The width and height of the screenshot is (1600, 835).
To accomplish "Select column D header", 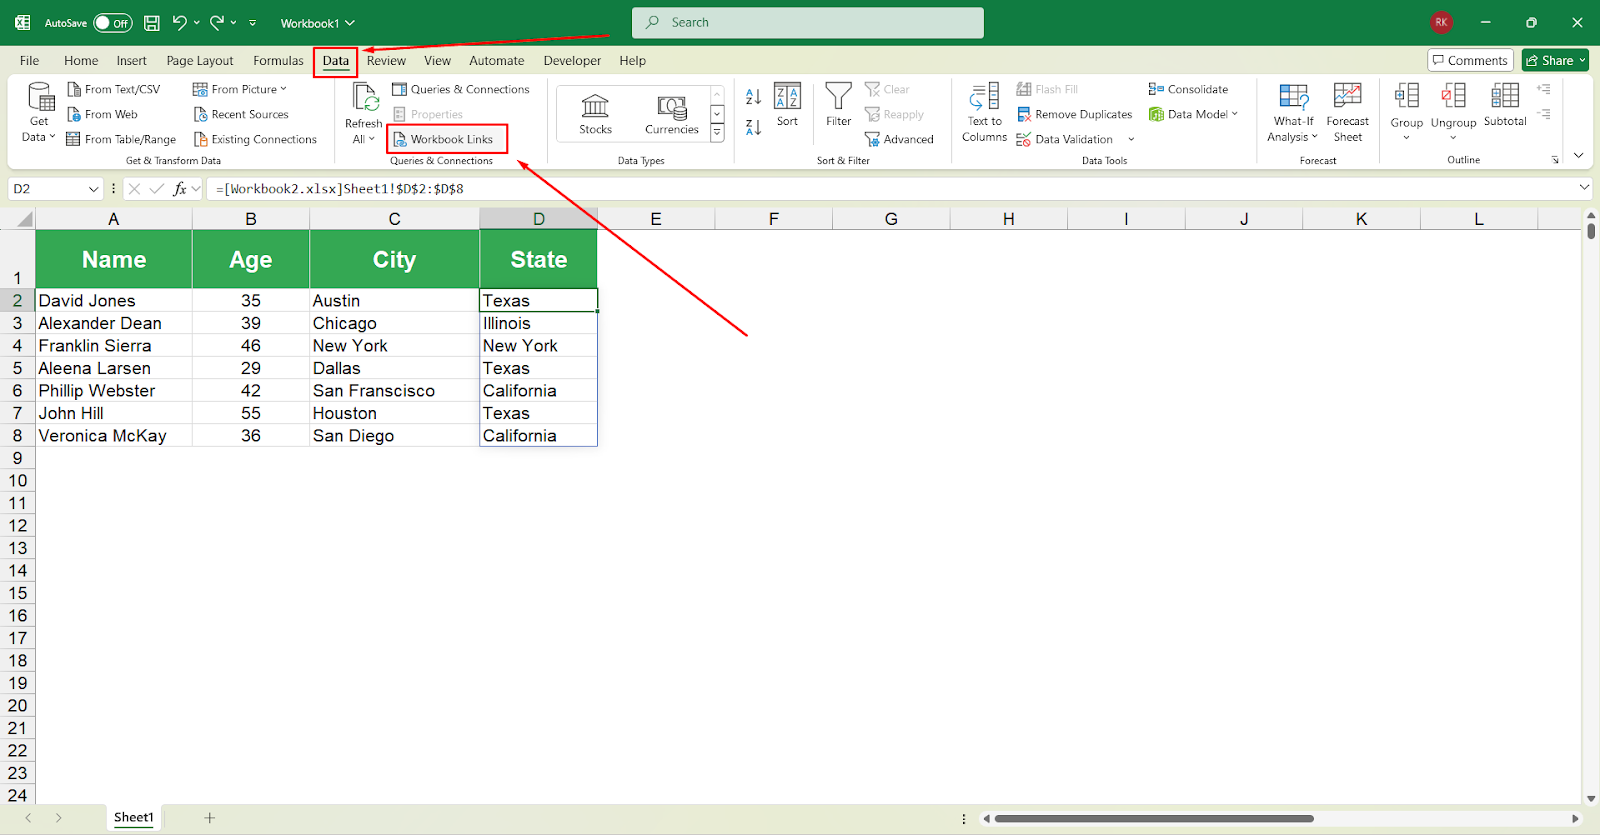I will (539, 219).
